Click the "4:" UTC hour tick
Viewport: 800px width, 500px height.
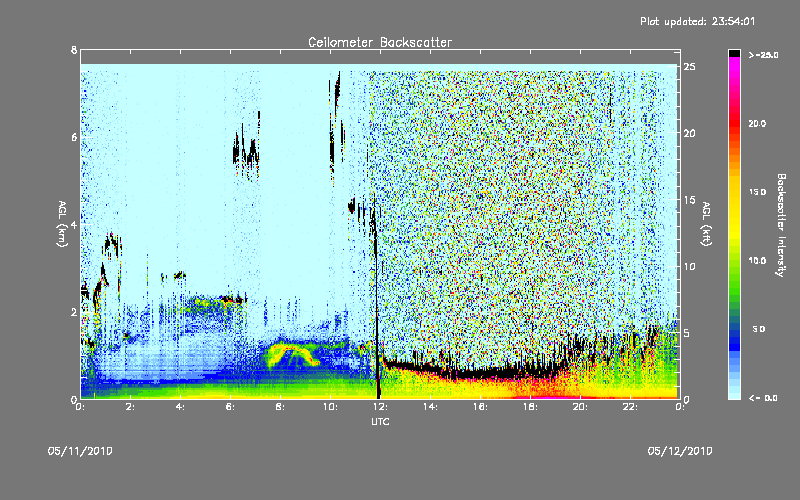point(180,407)
